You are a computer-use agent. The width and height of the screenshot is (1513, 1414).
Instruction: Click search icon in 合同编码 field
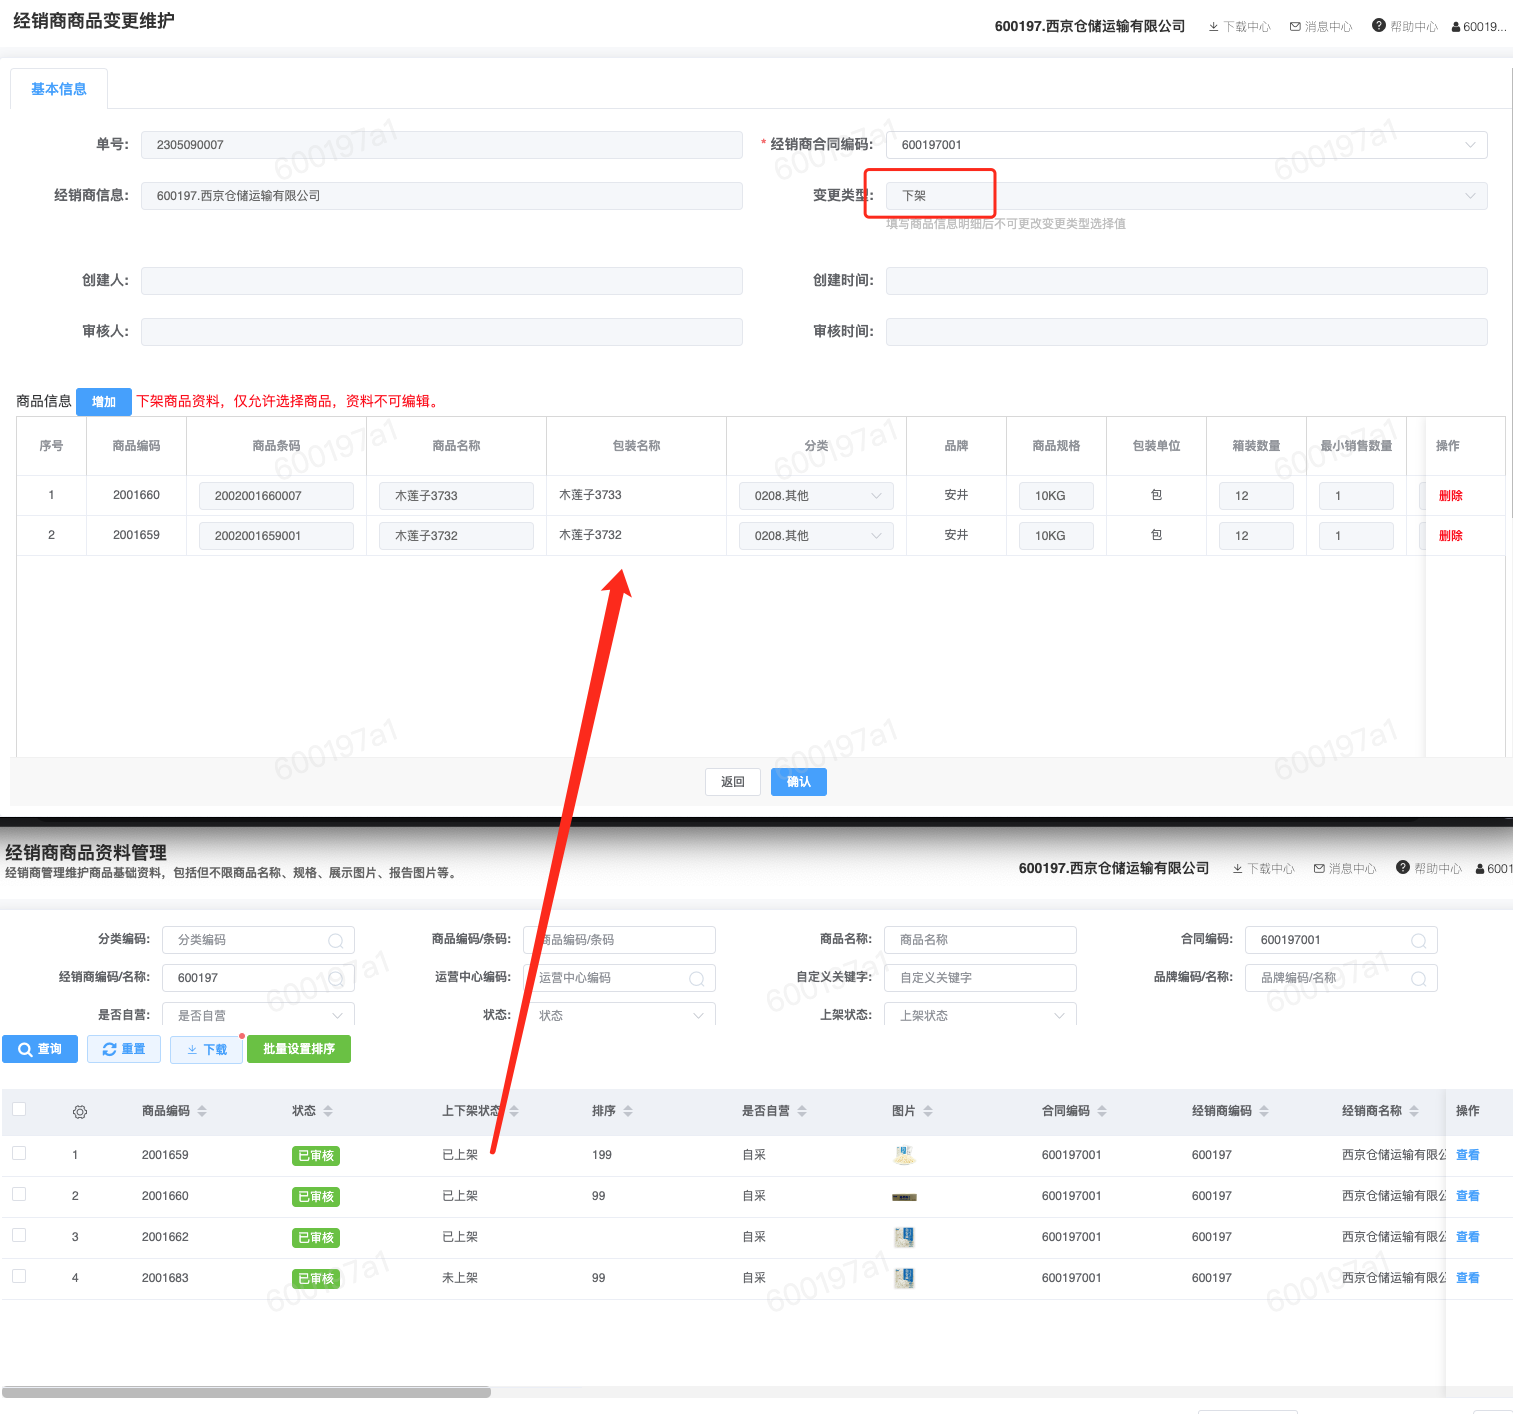click(1418, 941)
